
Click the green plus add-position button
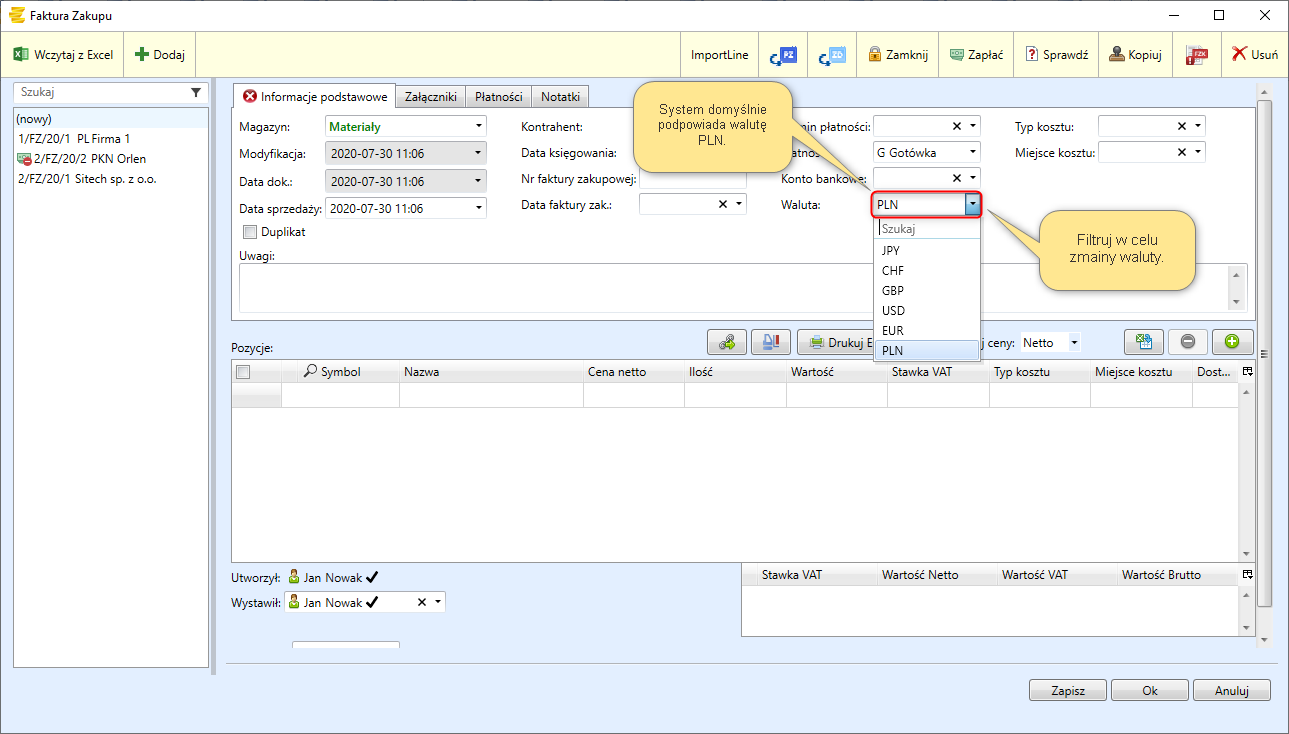point(1232,342)
